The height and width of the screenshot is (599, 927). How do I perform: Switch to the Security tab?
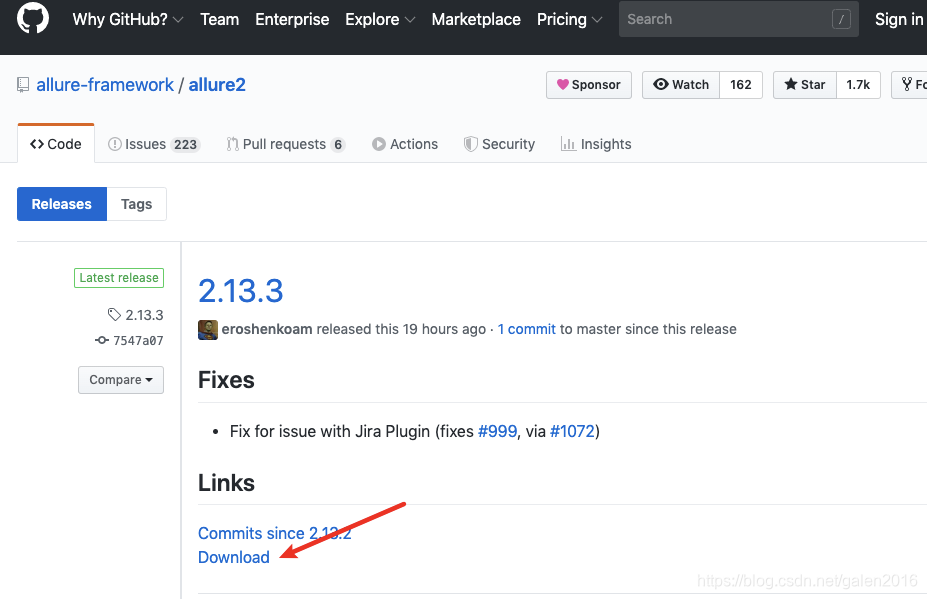coord(500,144)
